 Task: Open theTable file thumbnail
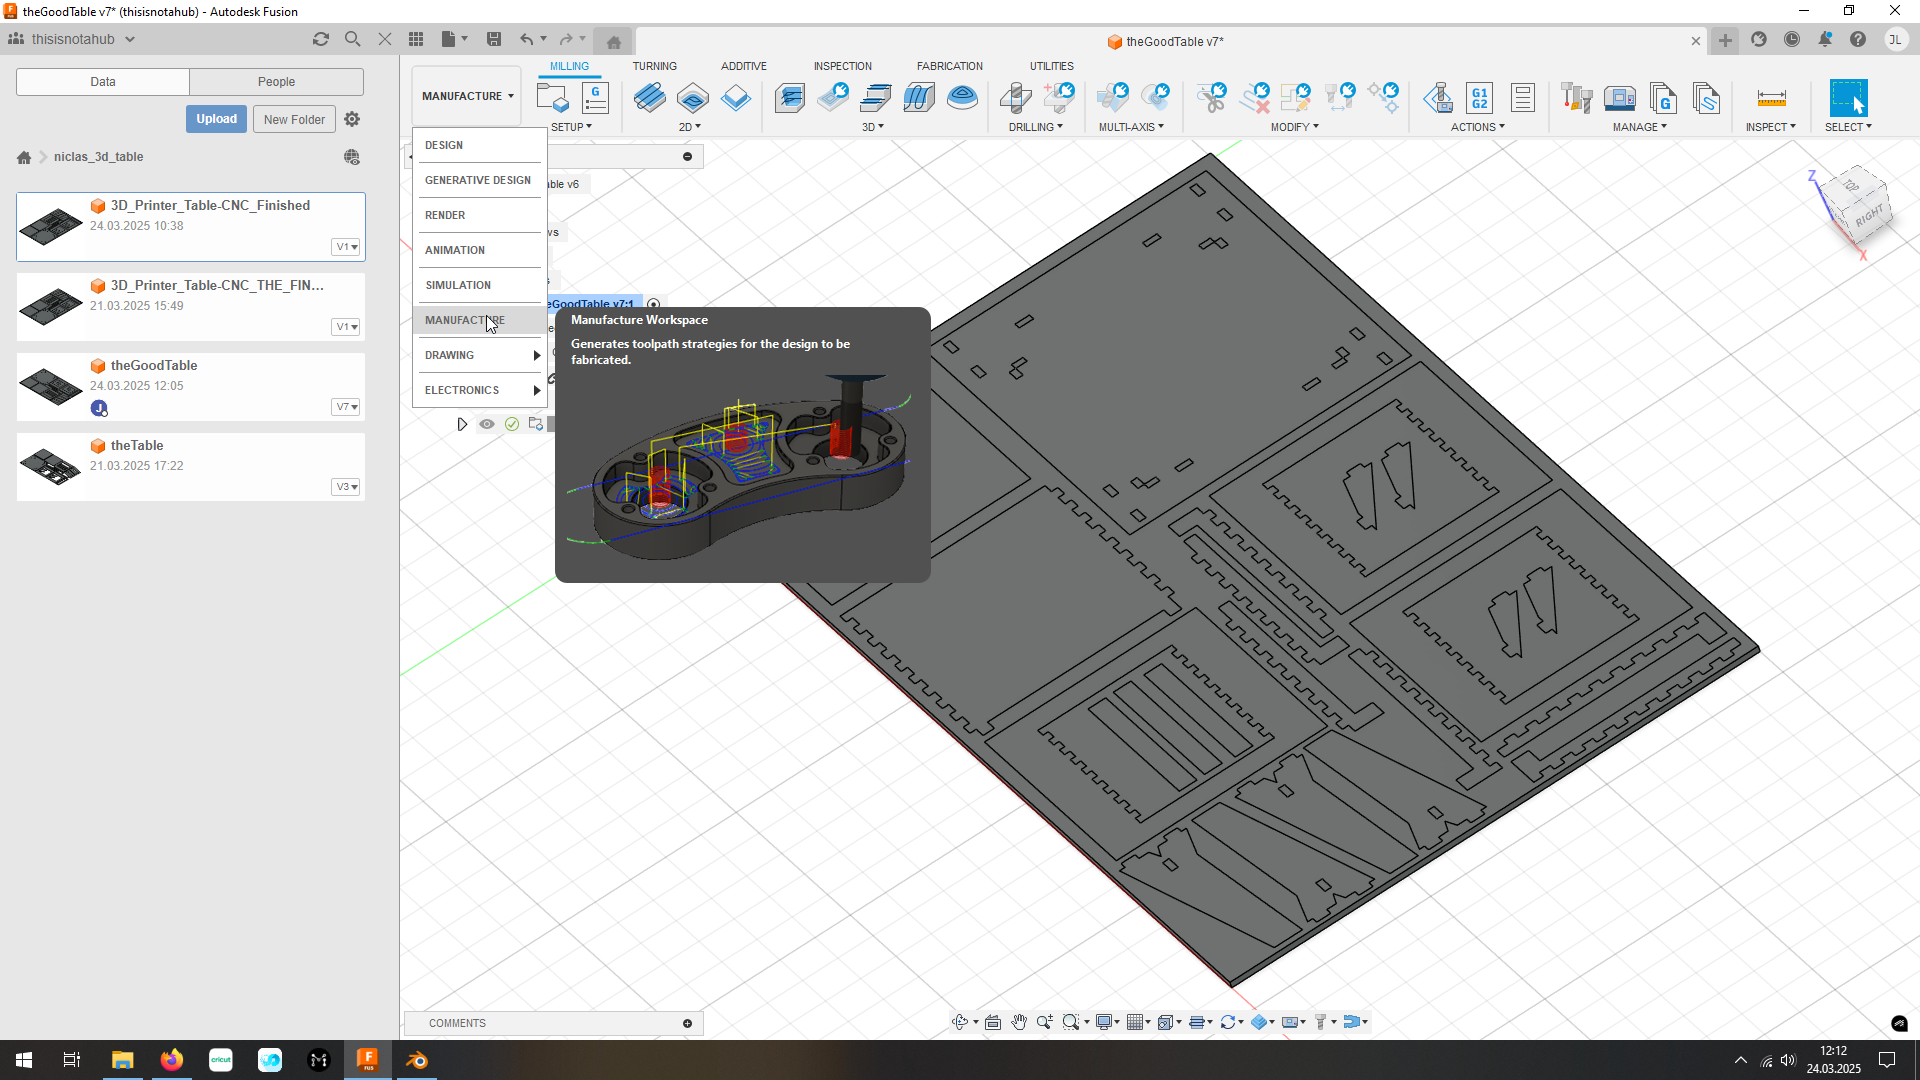[51, 466]
